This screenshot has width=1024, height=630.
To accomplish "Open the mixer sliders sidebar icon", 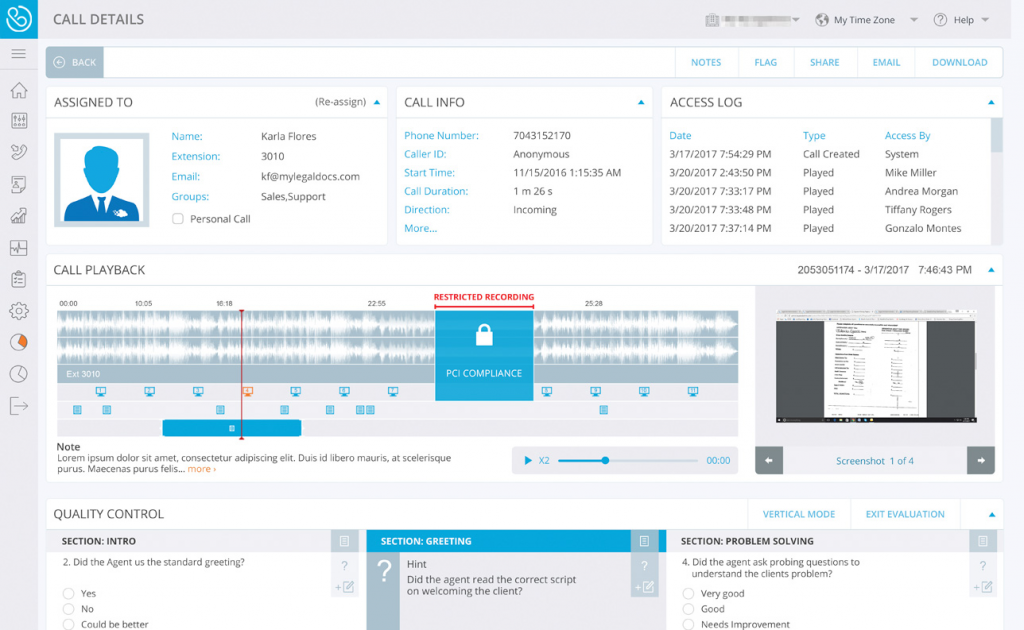I will 18,121.
